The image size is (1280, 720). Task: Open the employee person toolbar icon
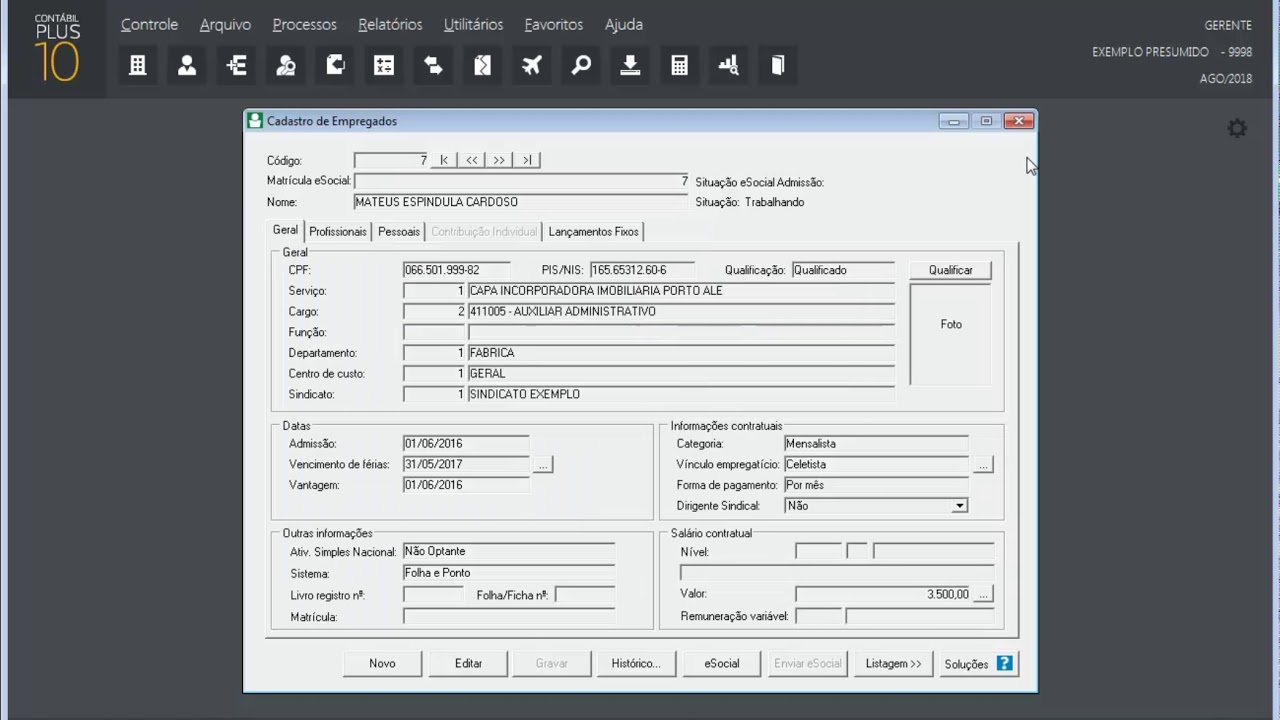187,65
